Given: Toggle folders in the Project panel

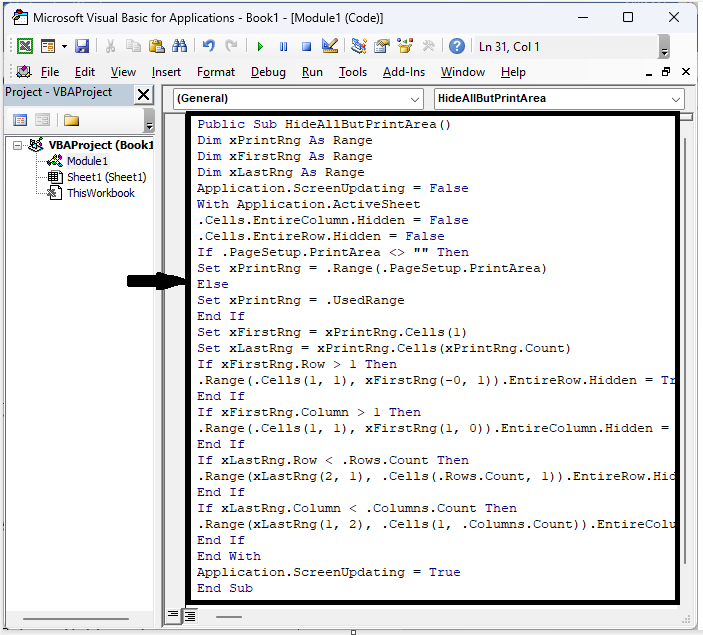Looking at the screenshot, I should (x=71, y=120).
